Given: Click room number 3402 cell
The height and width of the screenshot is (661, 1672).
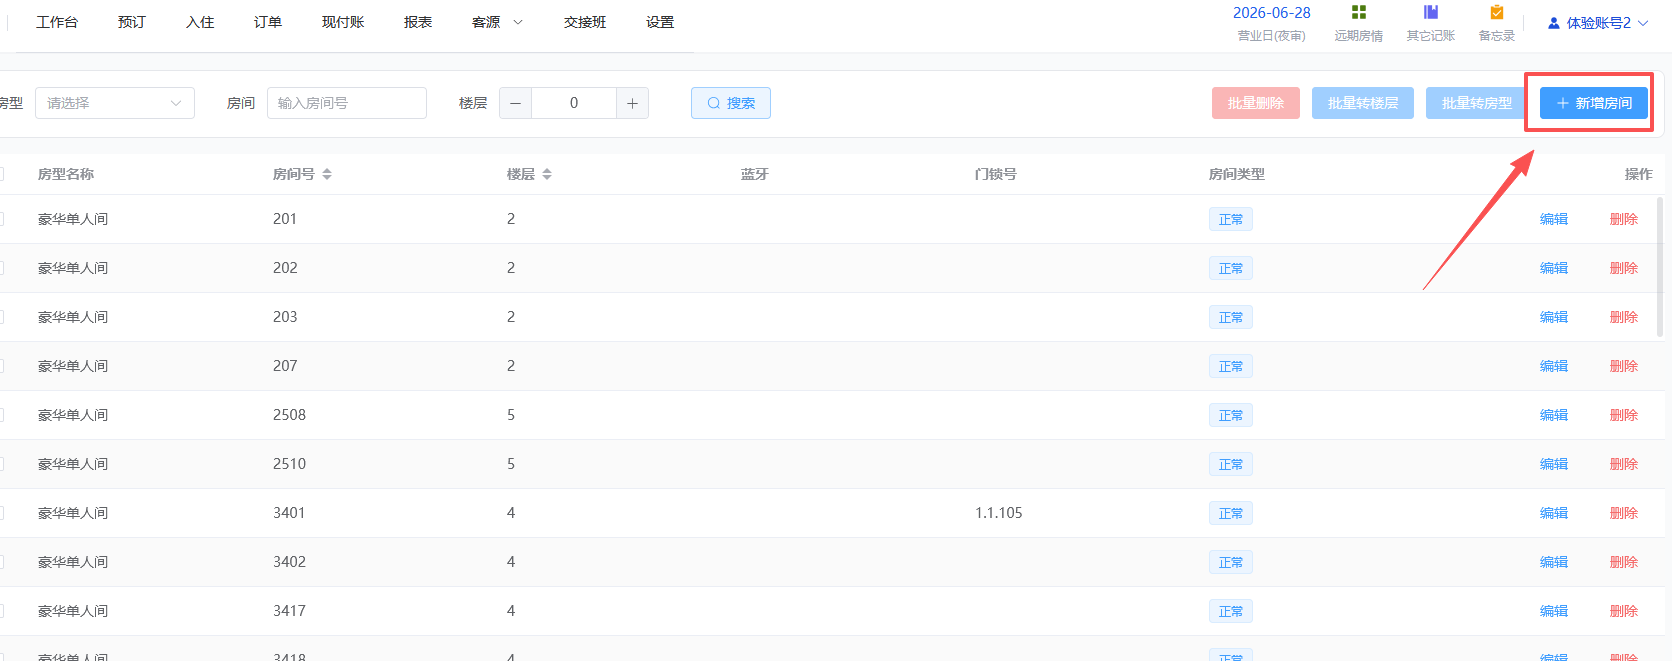Looking at the screenshot, I should [290, 562].
